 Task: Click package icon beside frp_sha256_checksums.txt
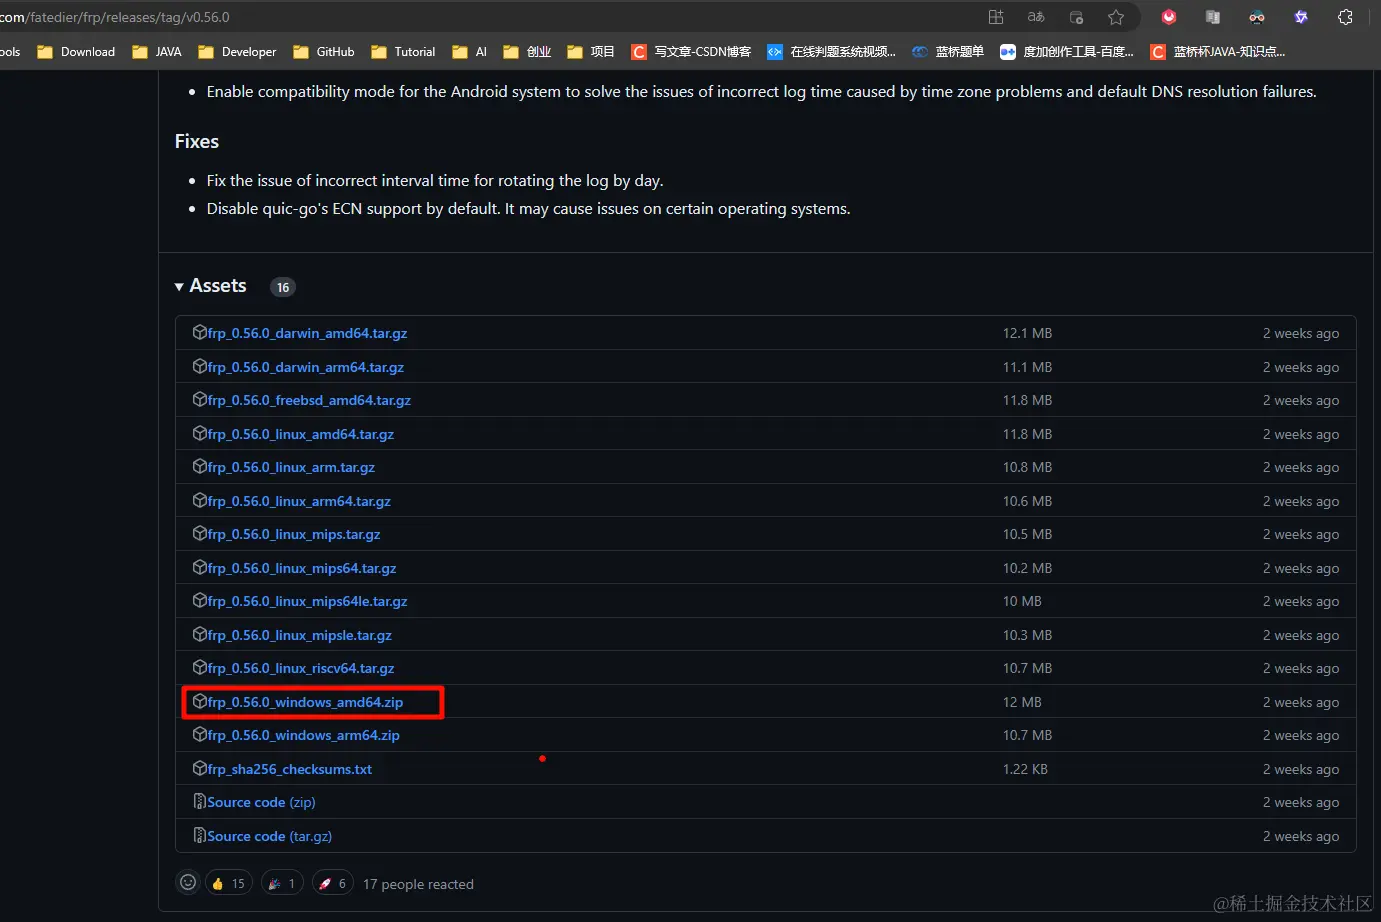click(x=200, y=768)
